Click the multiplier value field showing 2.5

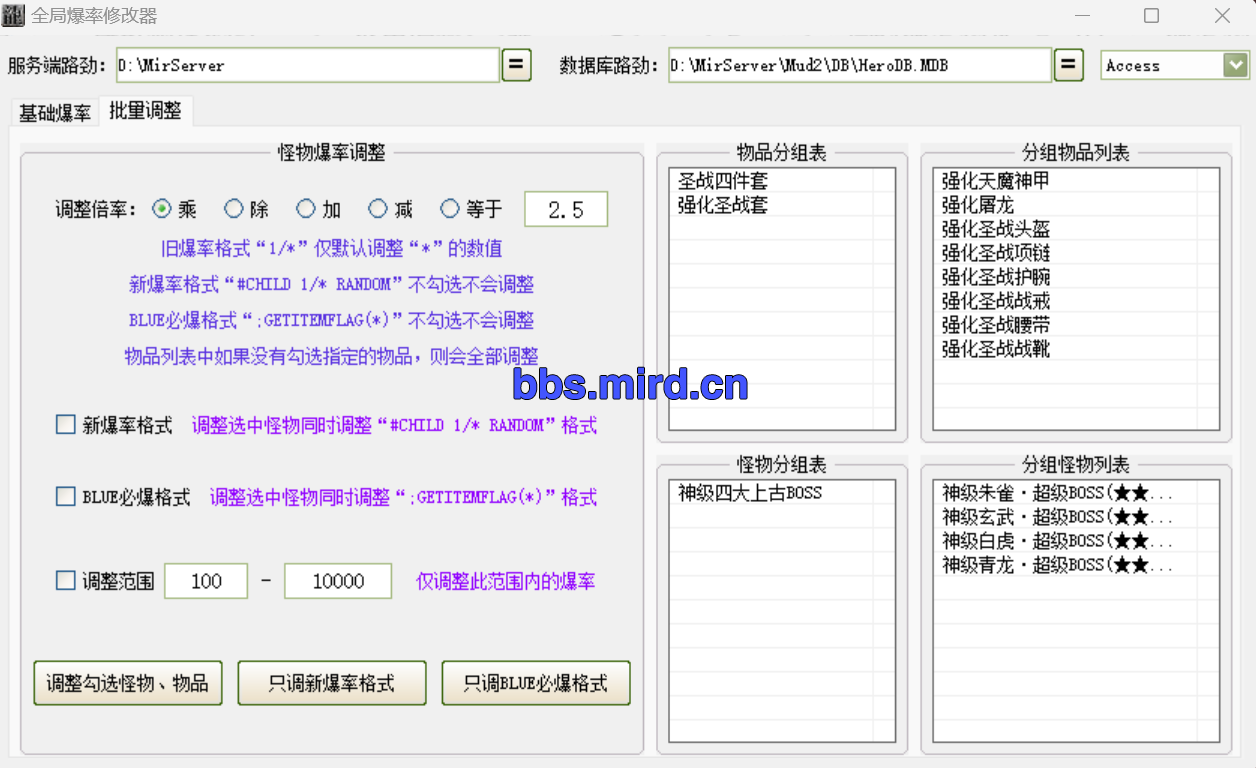[x=566, y=209]
